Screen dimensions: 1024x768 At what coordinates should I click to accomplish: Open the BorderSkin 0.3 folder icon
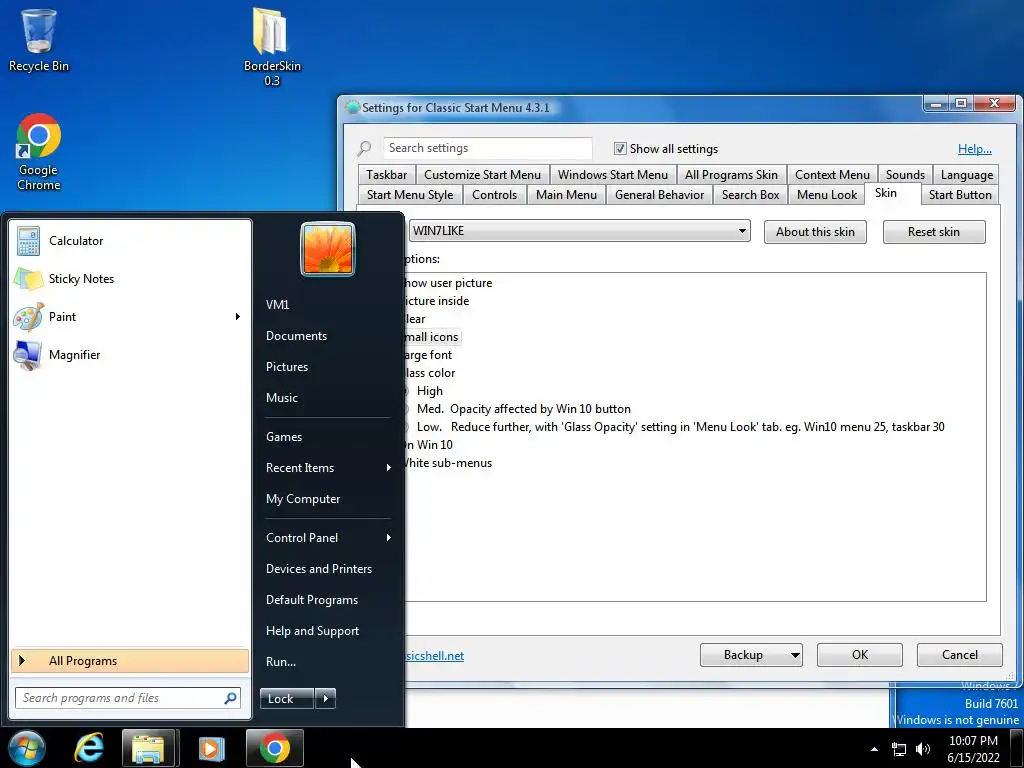pos(272,47)
